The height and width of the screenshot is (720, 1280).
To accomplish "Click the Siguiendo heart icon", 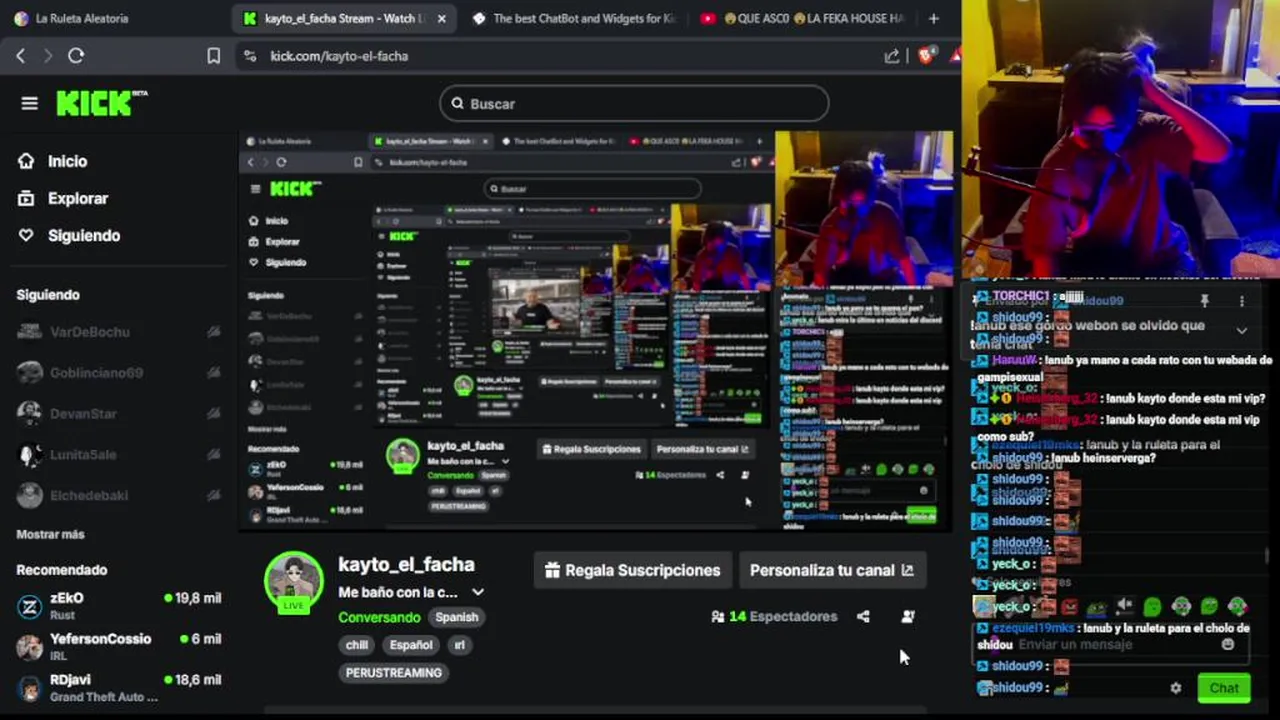I will tap(26, 235).
